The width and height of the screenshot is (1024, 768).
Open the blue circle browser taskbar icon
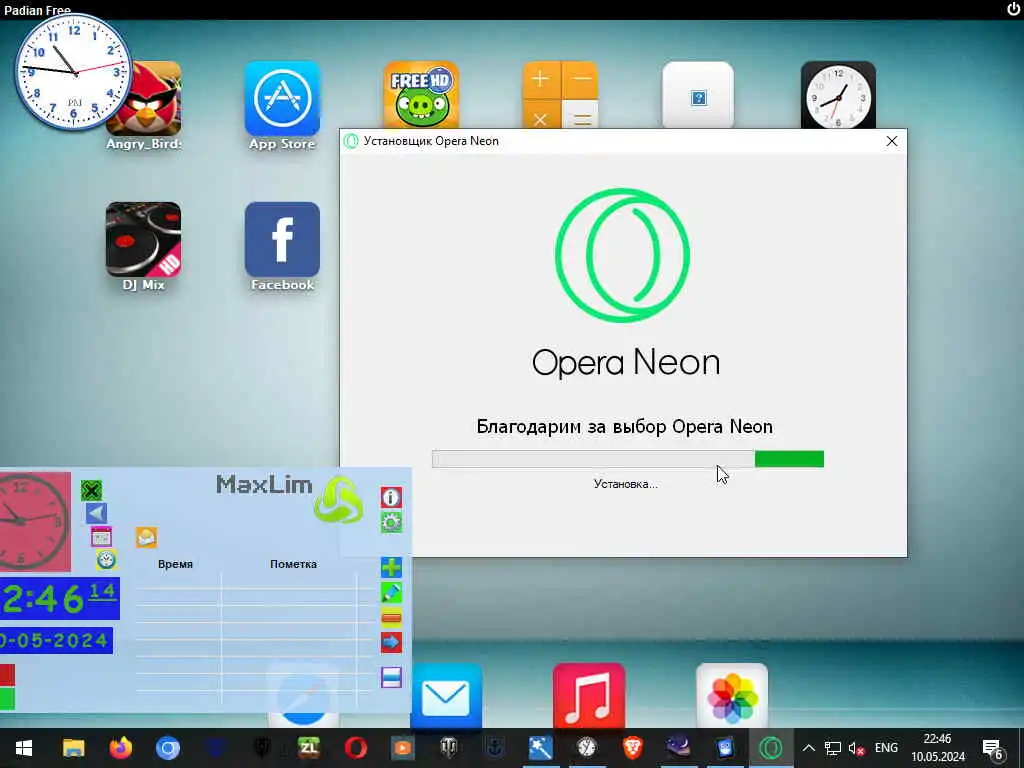[168, 748]
